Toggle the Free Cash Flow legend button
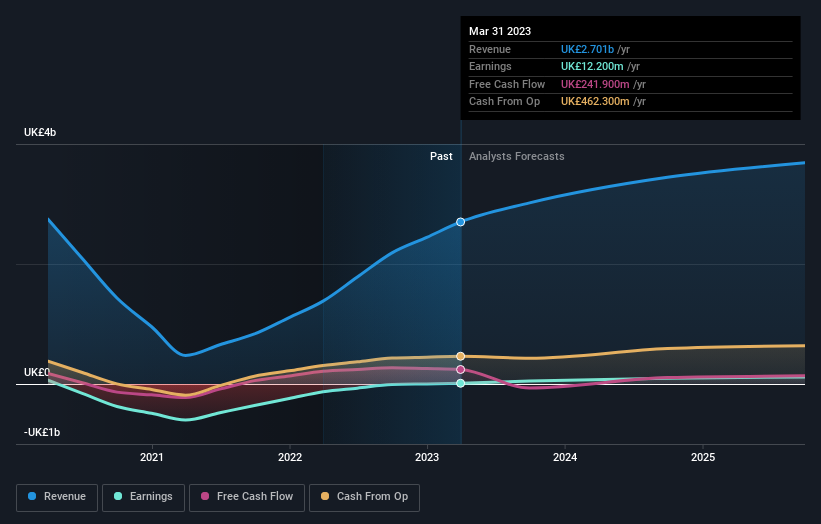821x524 pixels. coord(247,497)
